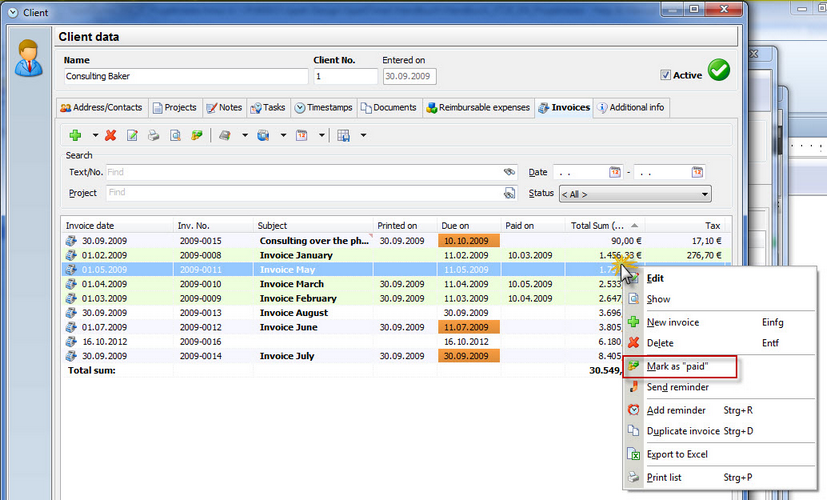
Task: Click the binoculars icon in Text/No. field
Action: click(x=509, y=172)
